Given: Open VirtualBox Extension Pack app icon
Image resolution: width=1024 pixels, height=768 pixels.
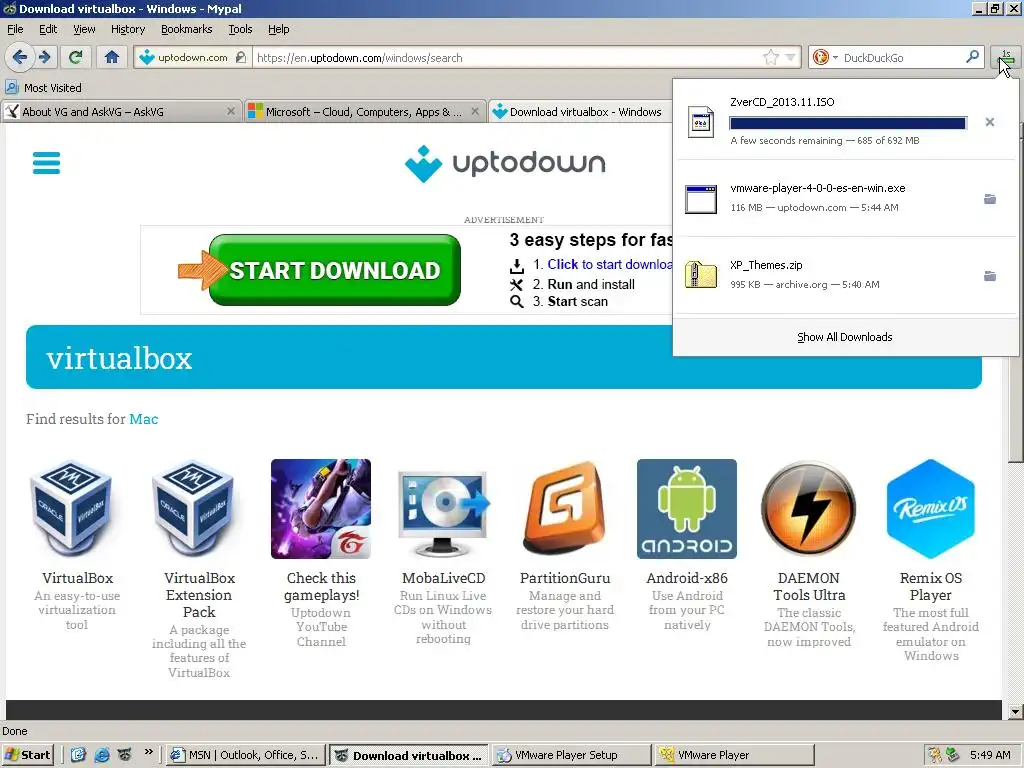Looking at the screenshot, I should click(193, 509).
